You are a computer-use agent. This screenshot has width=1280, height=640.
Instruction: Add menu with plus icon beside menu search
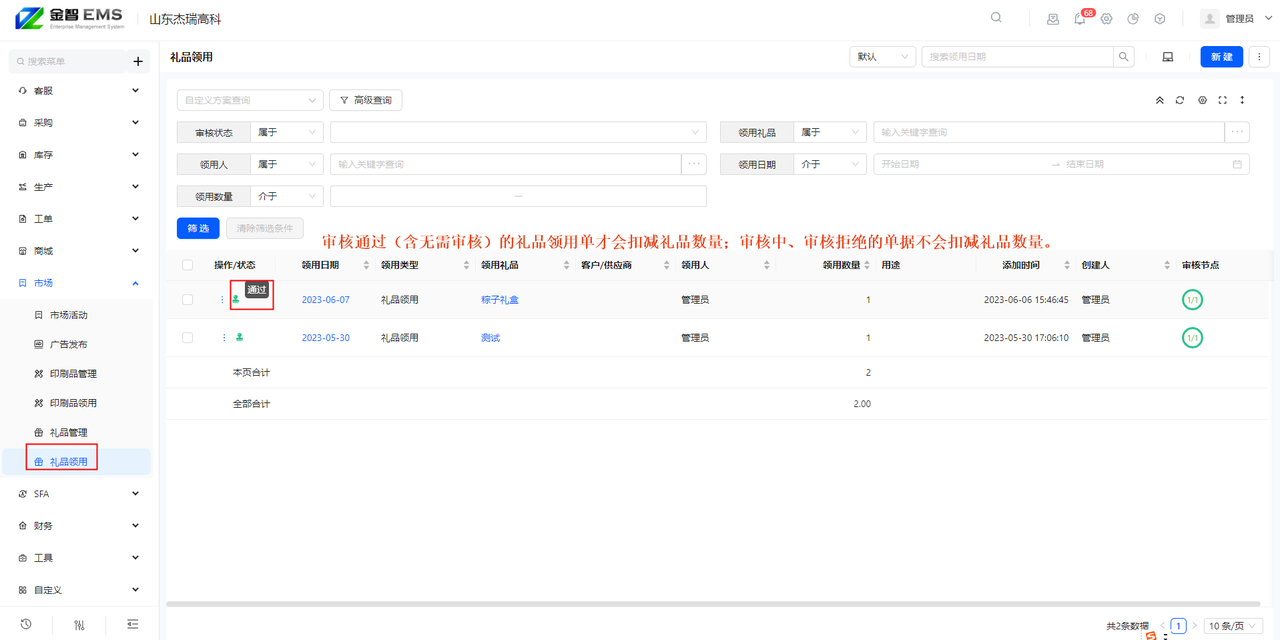click(x=138, y=62)
